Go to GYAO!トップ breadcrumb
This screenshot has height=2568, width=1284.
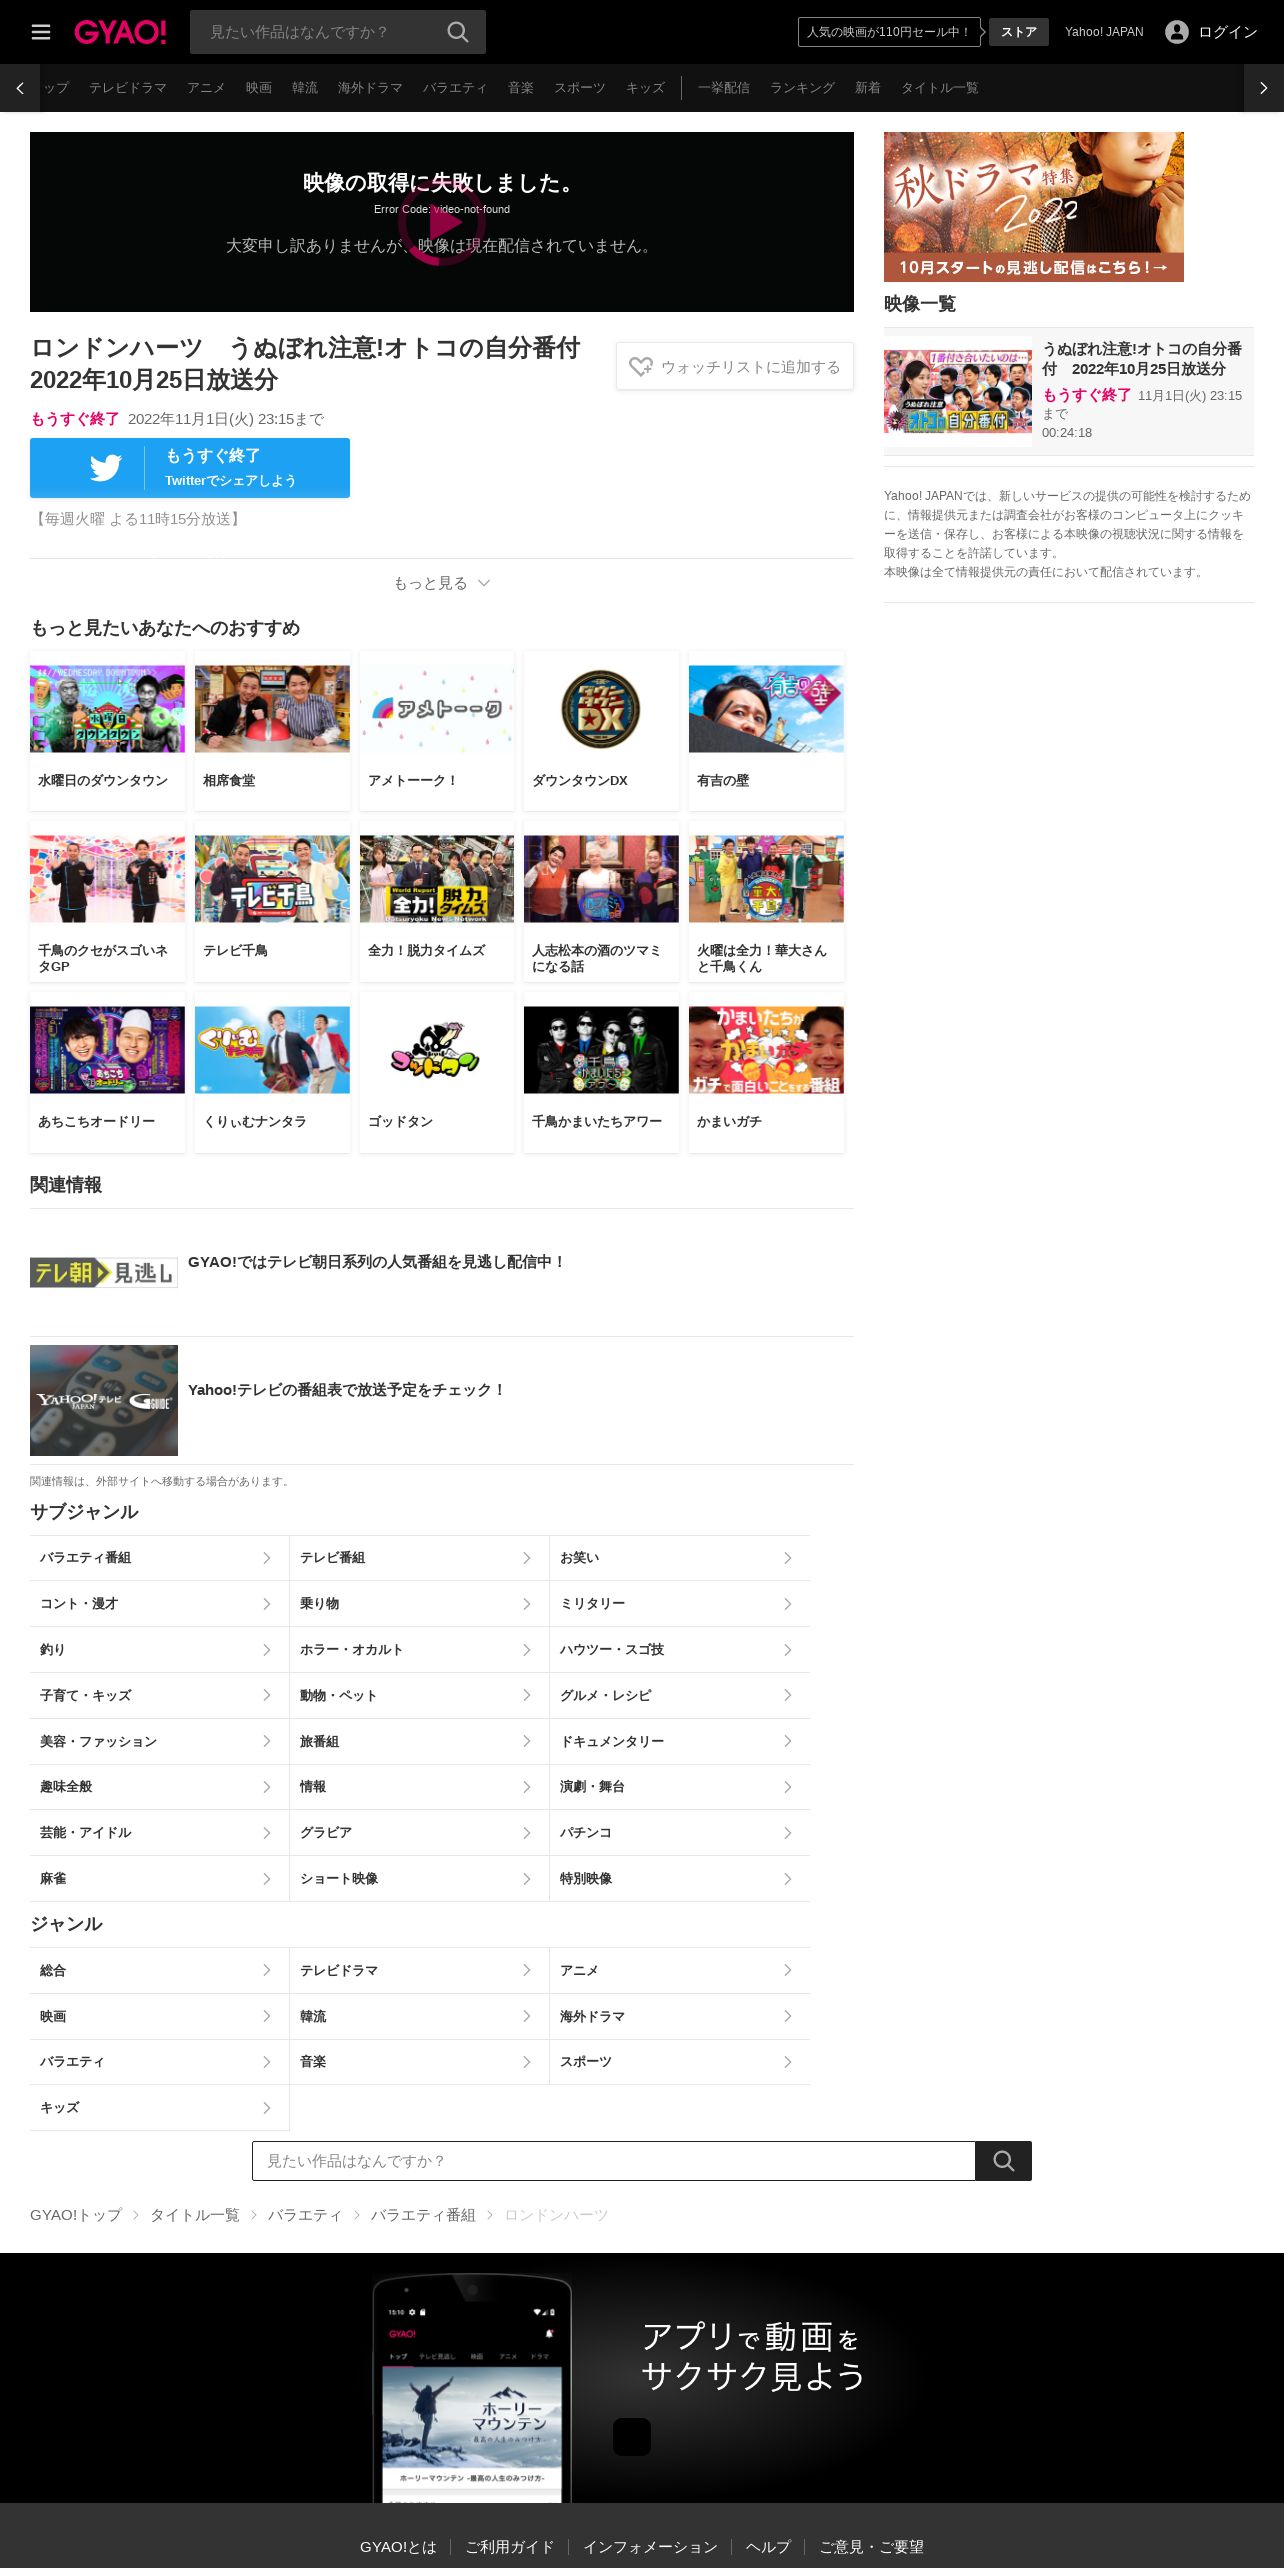[76, 2215]
